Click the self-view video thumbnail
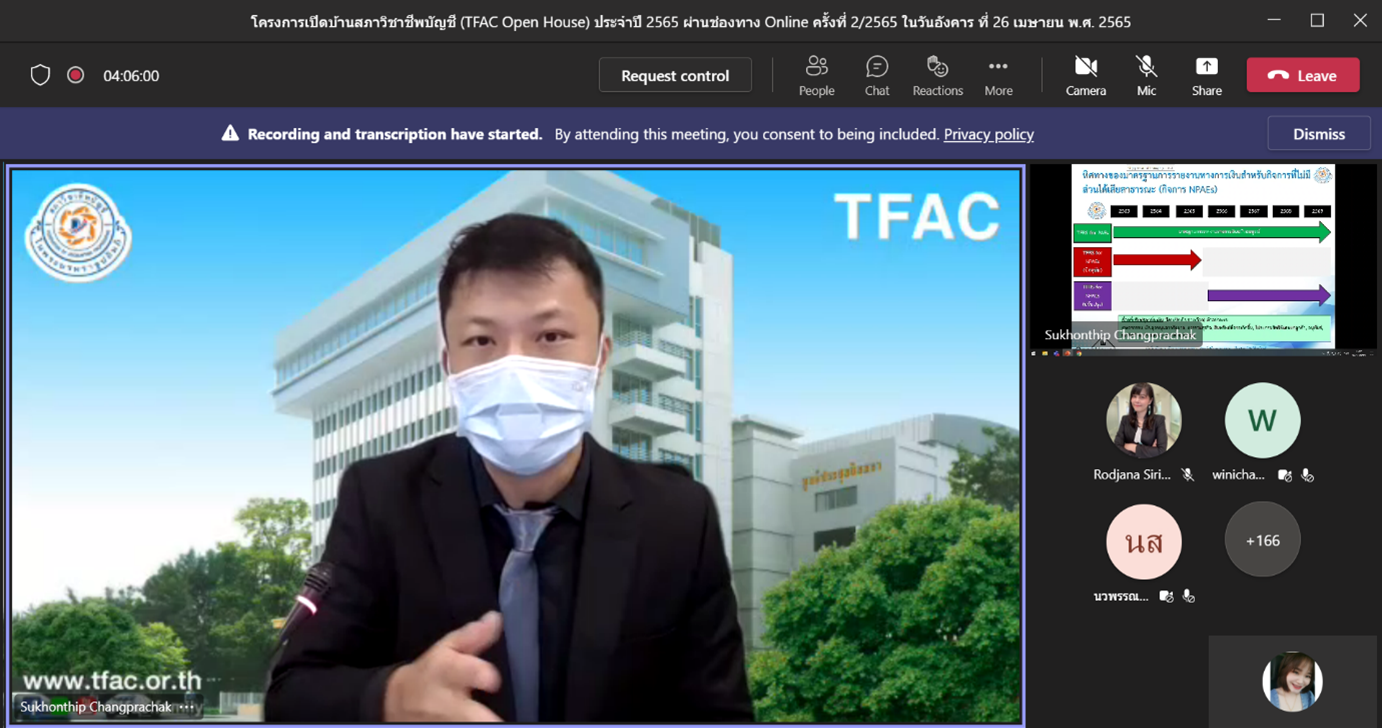This screenshot has height=728, width=1382. coord(1293,681)
